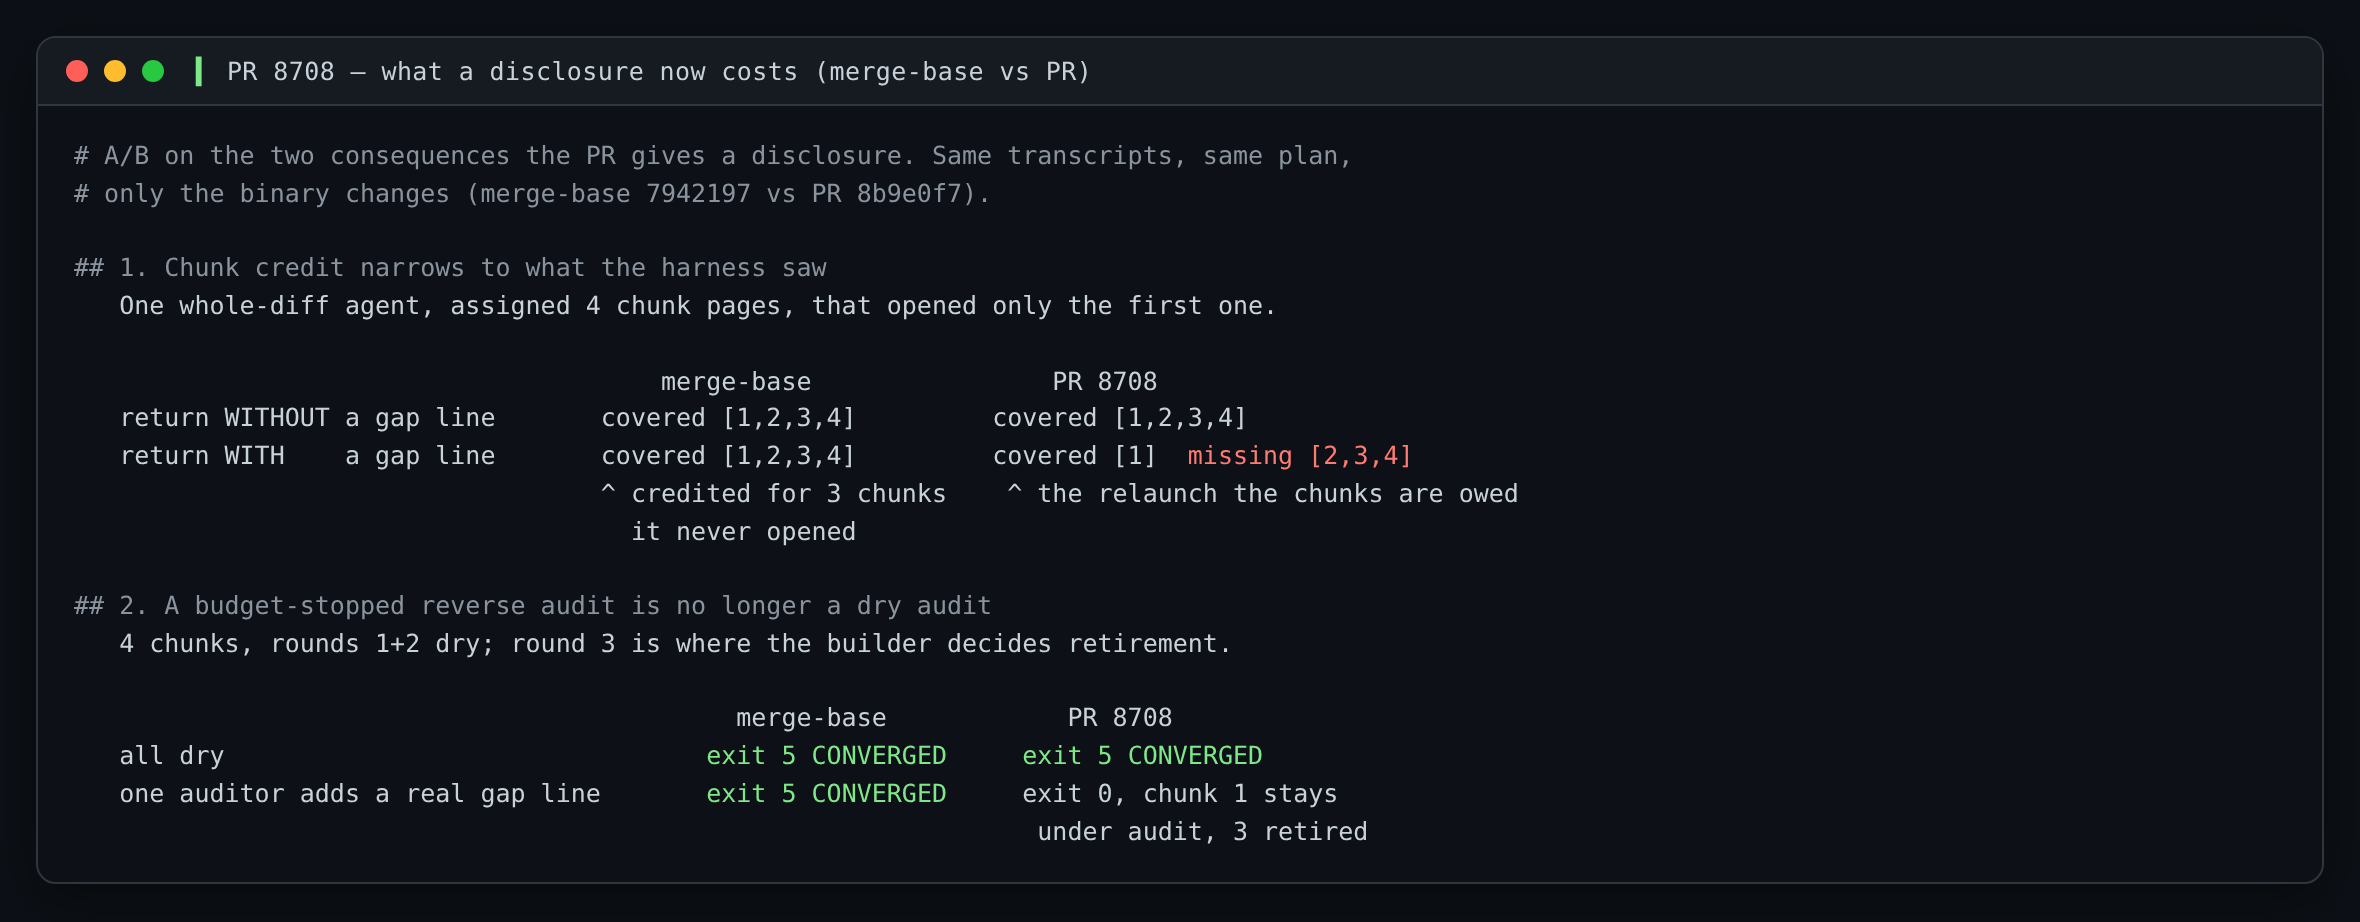
Task: Click the merge-base hash 7942197 in comment
Action: [x=698, y=194]
